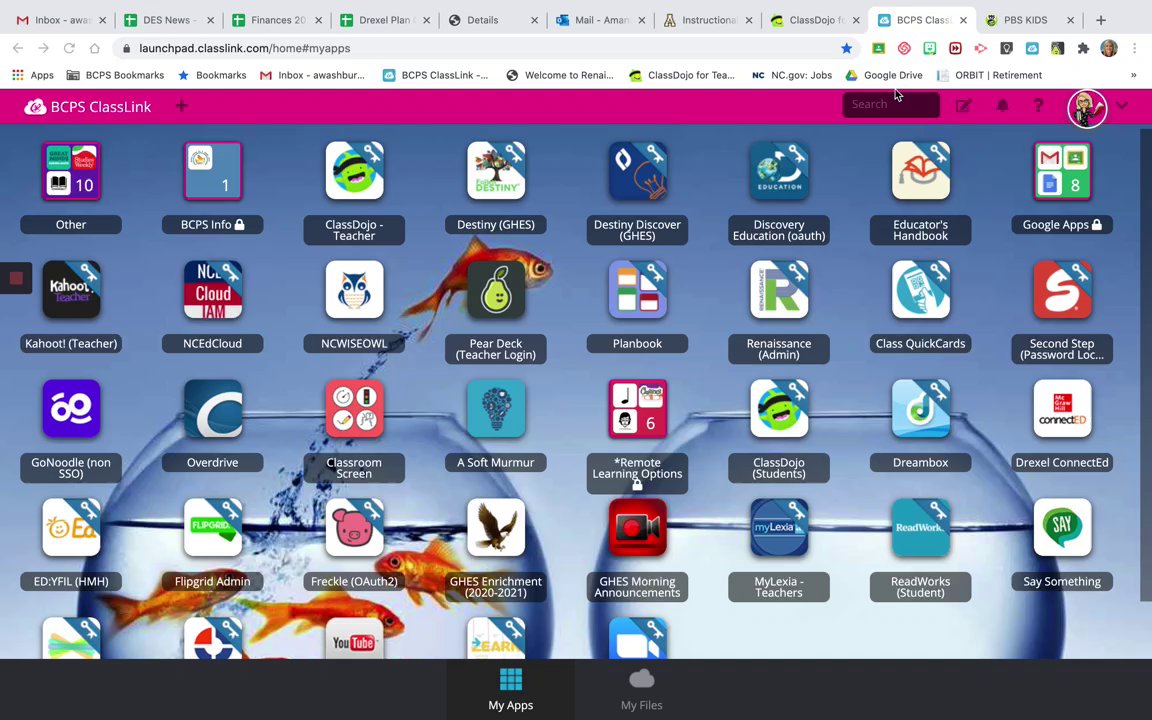Launch Destiny Discover (GHES)
Screen dimensions: 1152x720
tap(637, 171)
